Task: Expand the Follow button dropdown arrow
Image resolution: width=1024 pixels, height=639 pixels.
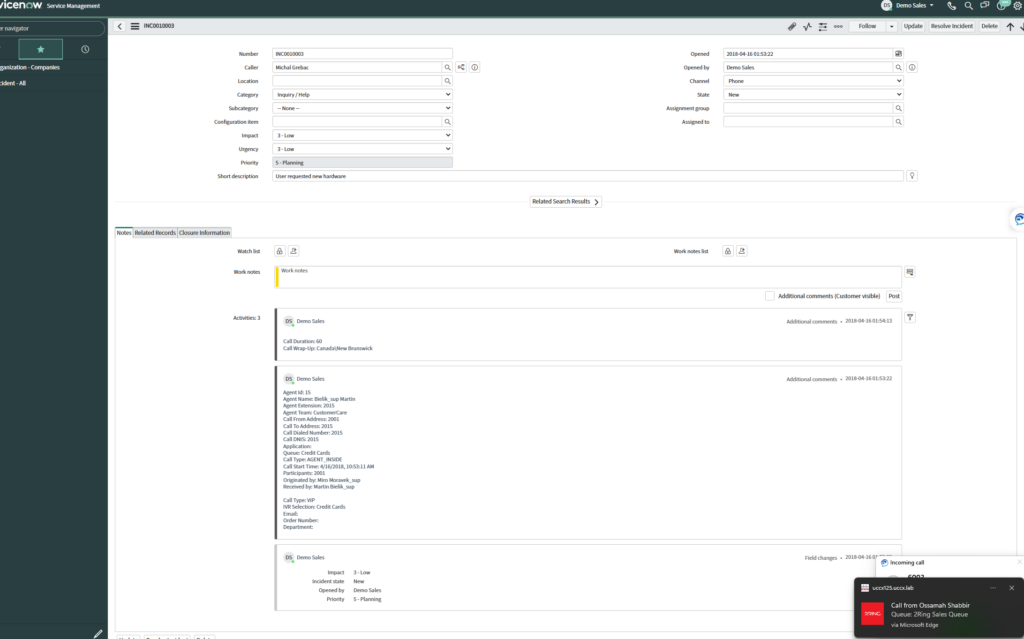Action: click(x=891, y=26)
